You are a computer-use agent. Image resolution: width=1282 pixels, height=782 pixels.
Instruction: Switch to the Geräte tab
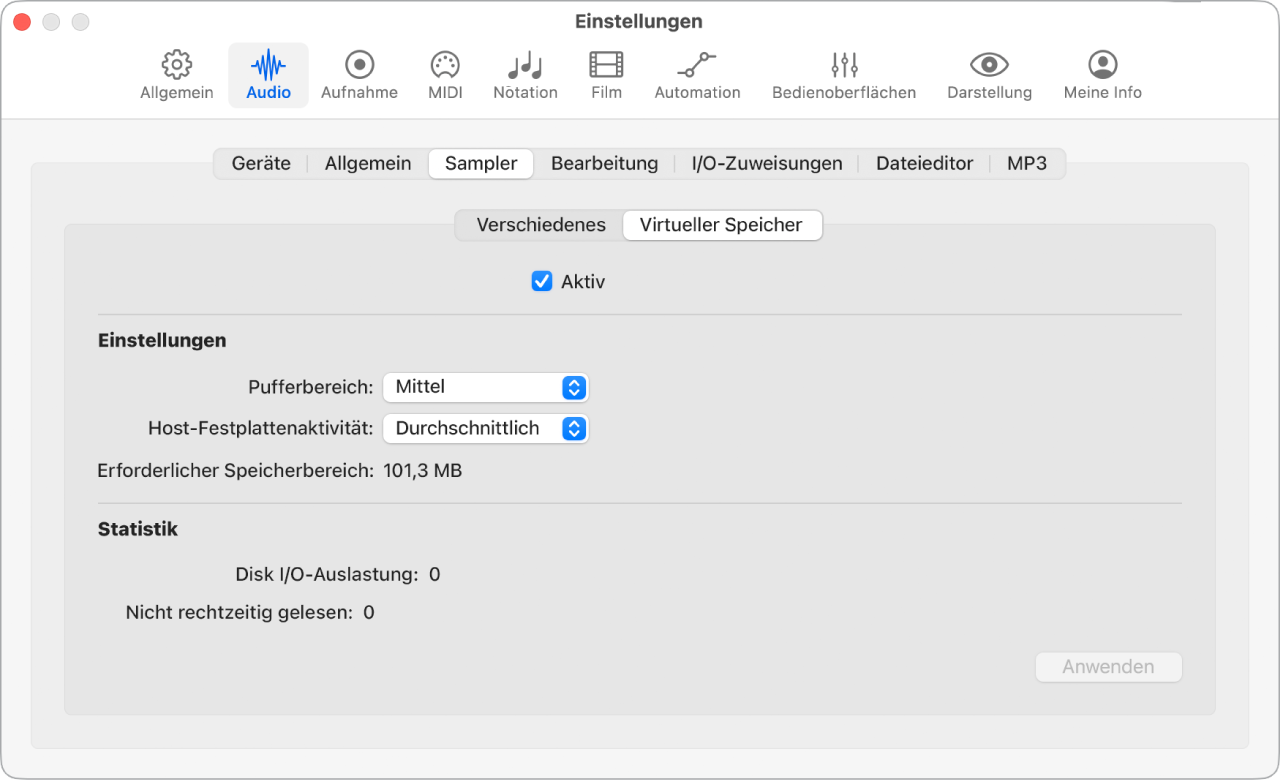(260, 163)
